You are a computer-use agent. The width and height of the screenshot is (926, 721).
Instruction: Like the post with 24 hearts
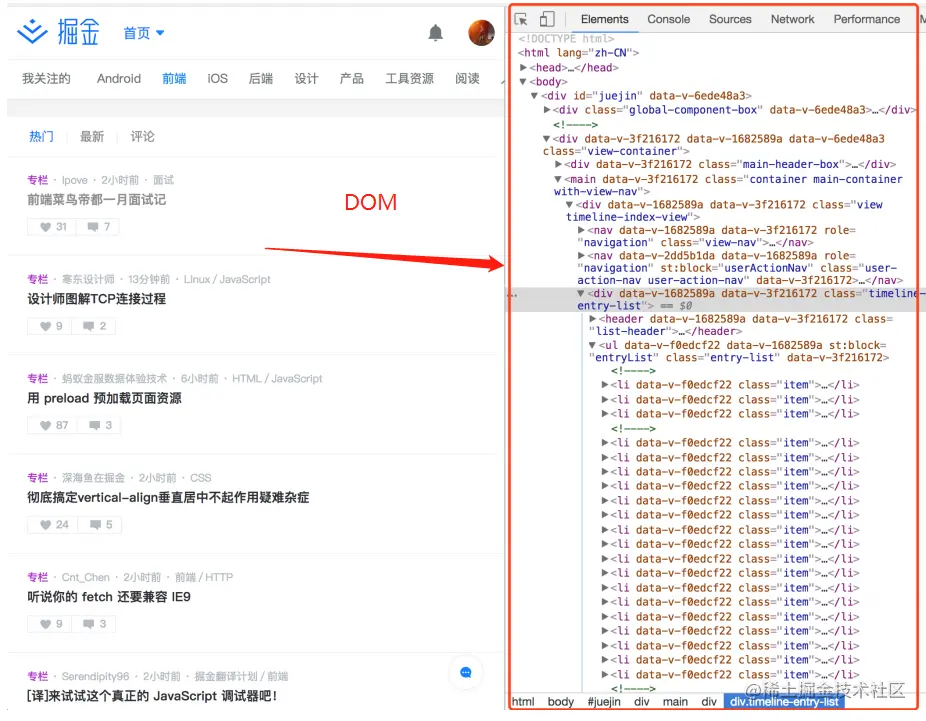54,524
